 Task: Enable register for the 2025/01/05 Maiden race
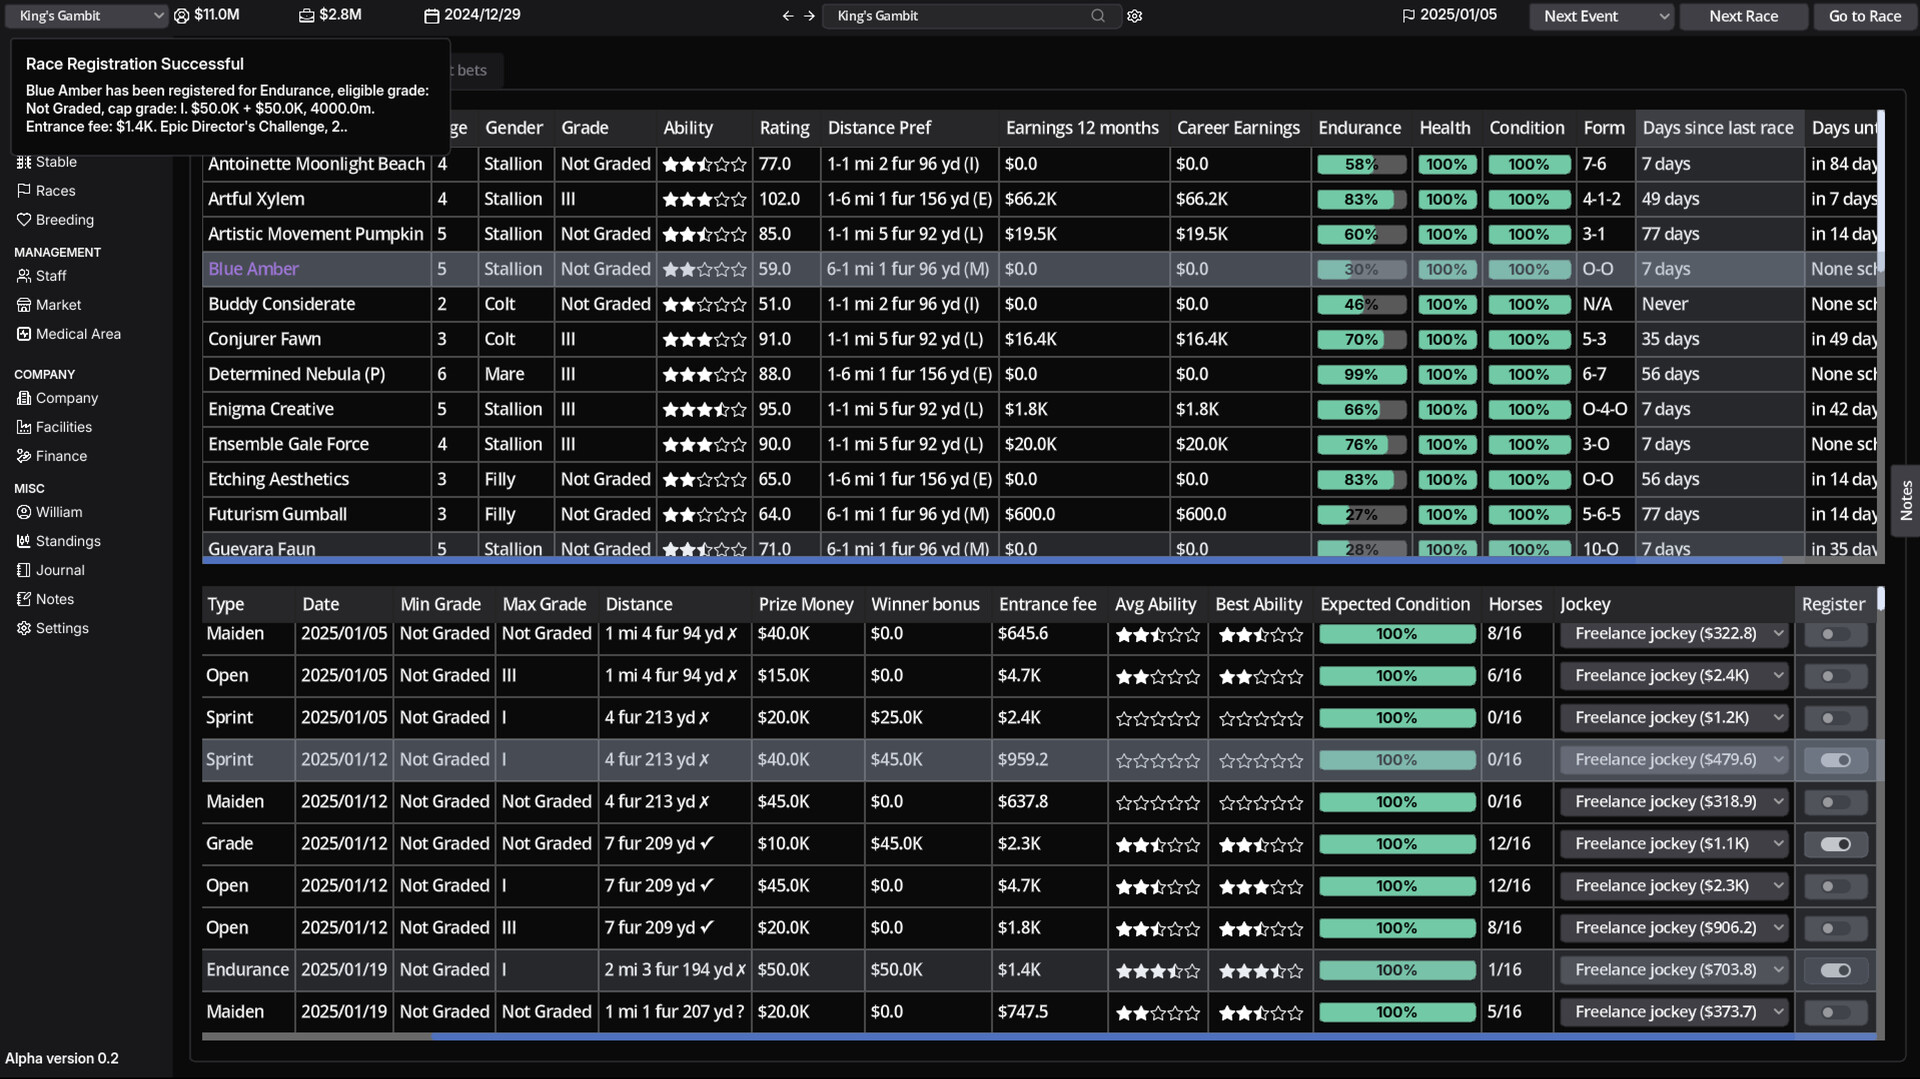(1835, 634)
